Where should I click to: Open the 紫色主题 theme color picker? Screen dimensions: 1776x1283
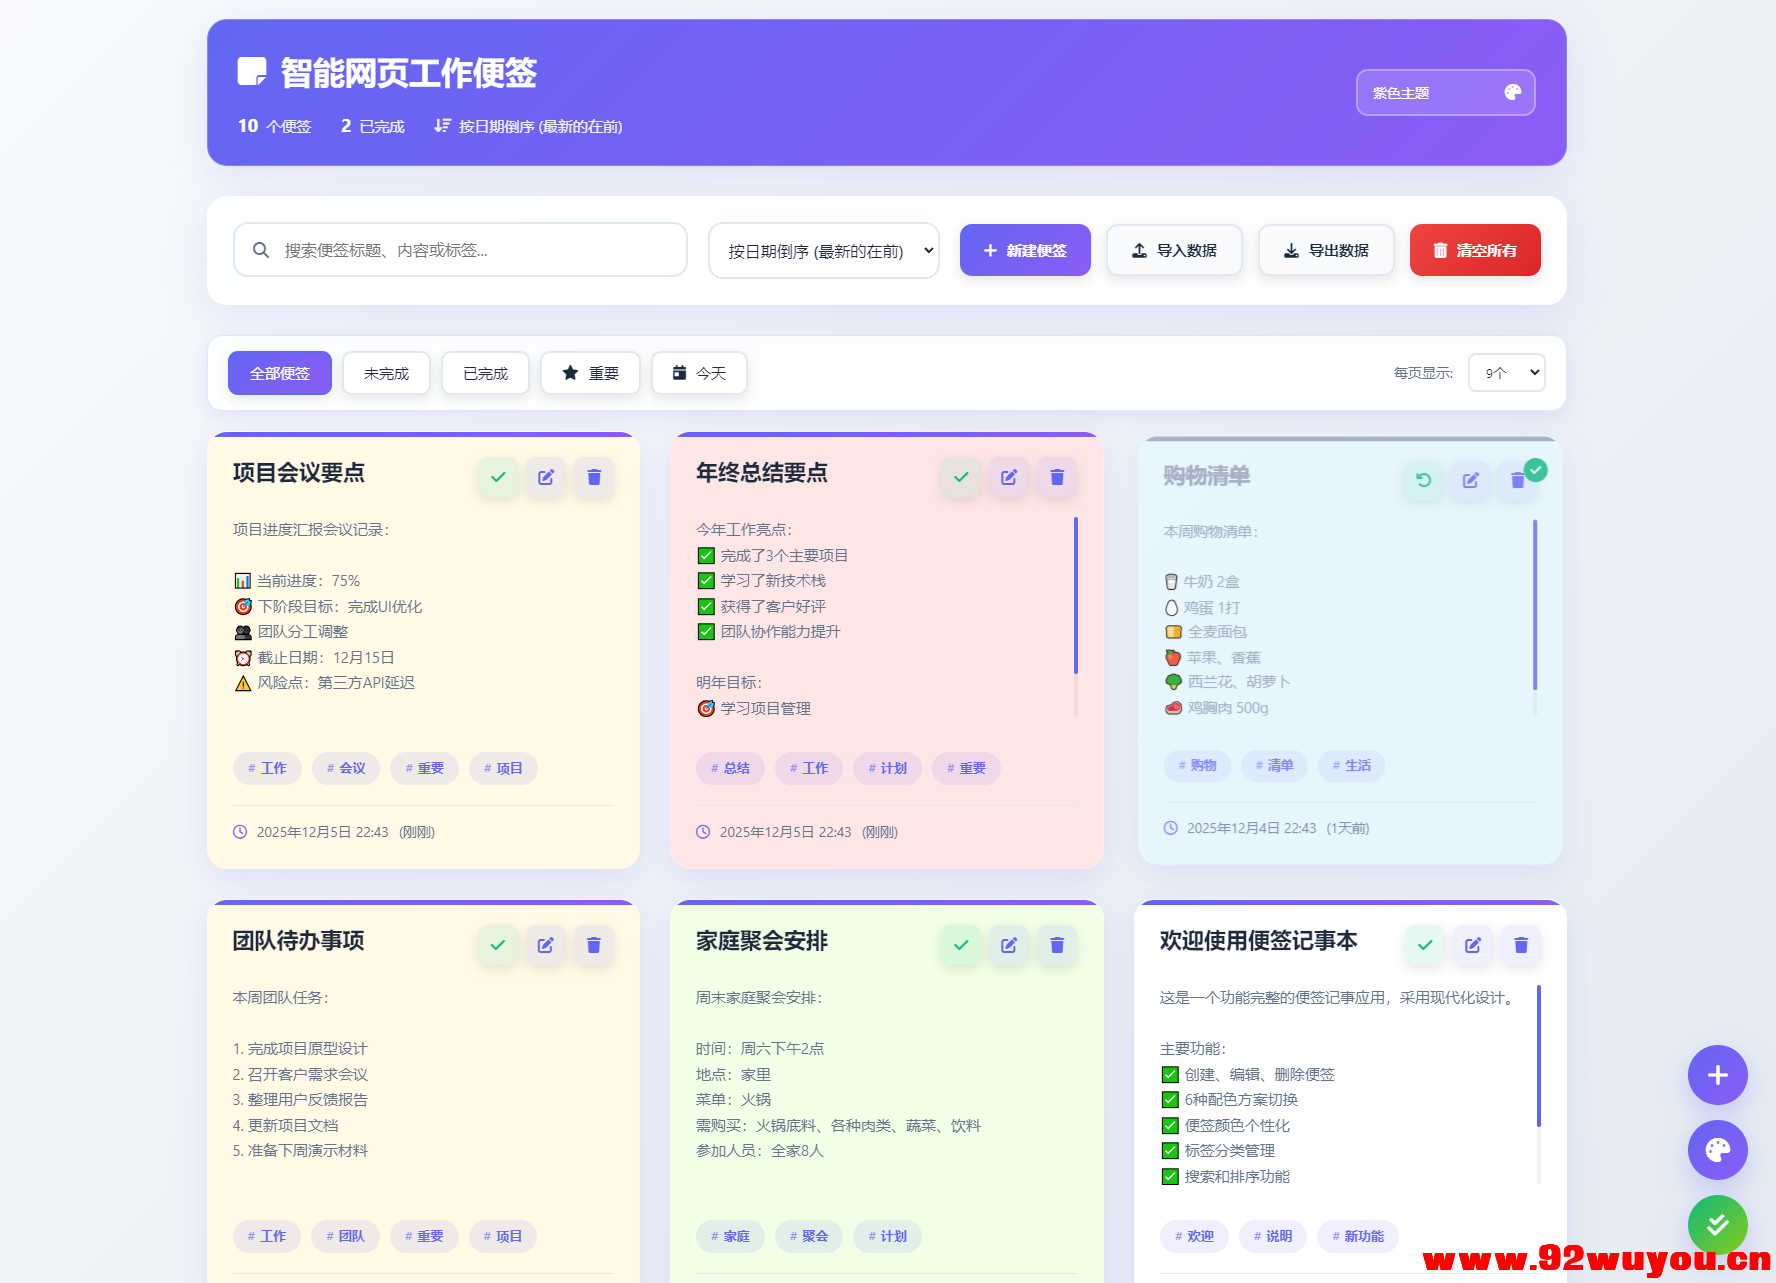tap(1445, 92)
